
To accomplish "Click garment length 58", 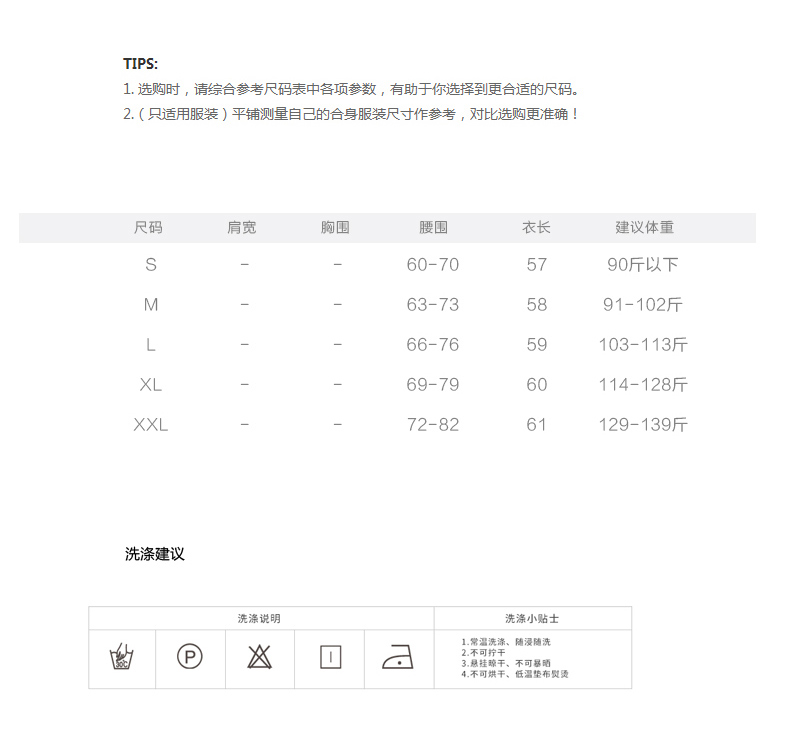I will pyautogui.click(x=537, y=305).
